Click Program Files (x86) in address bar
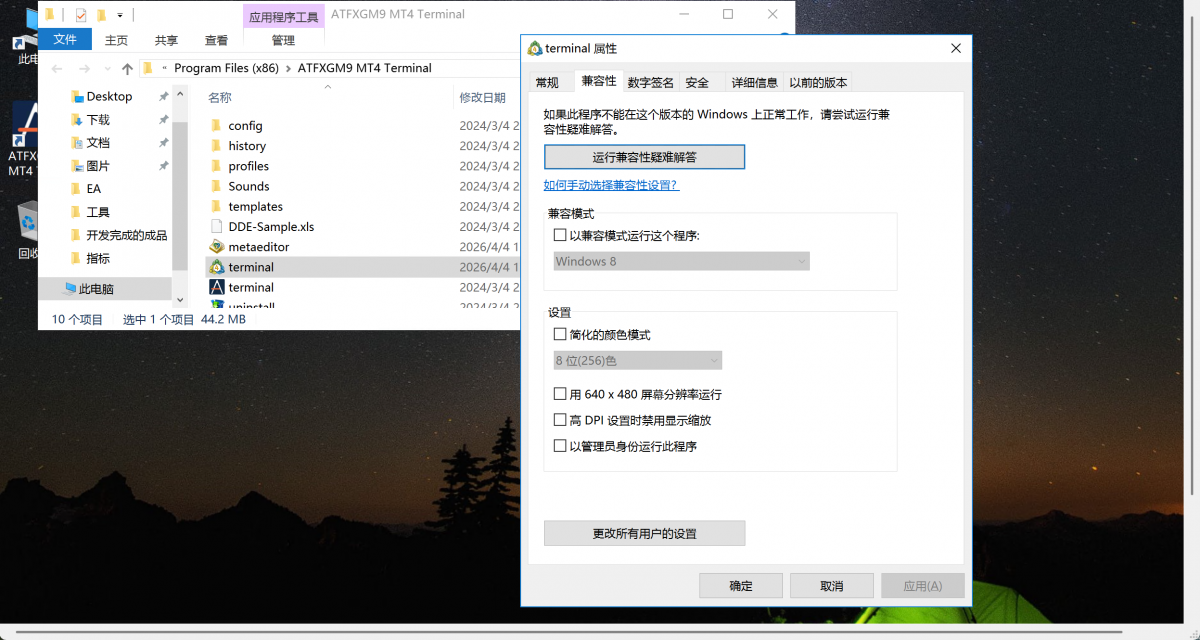The height and width of the screenshot is (640, 1200). (226, 68)
